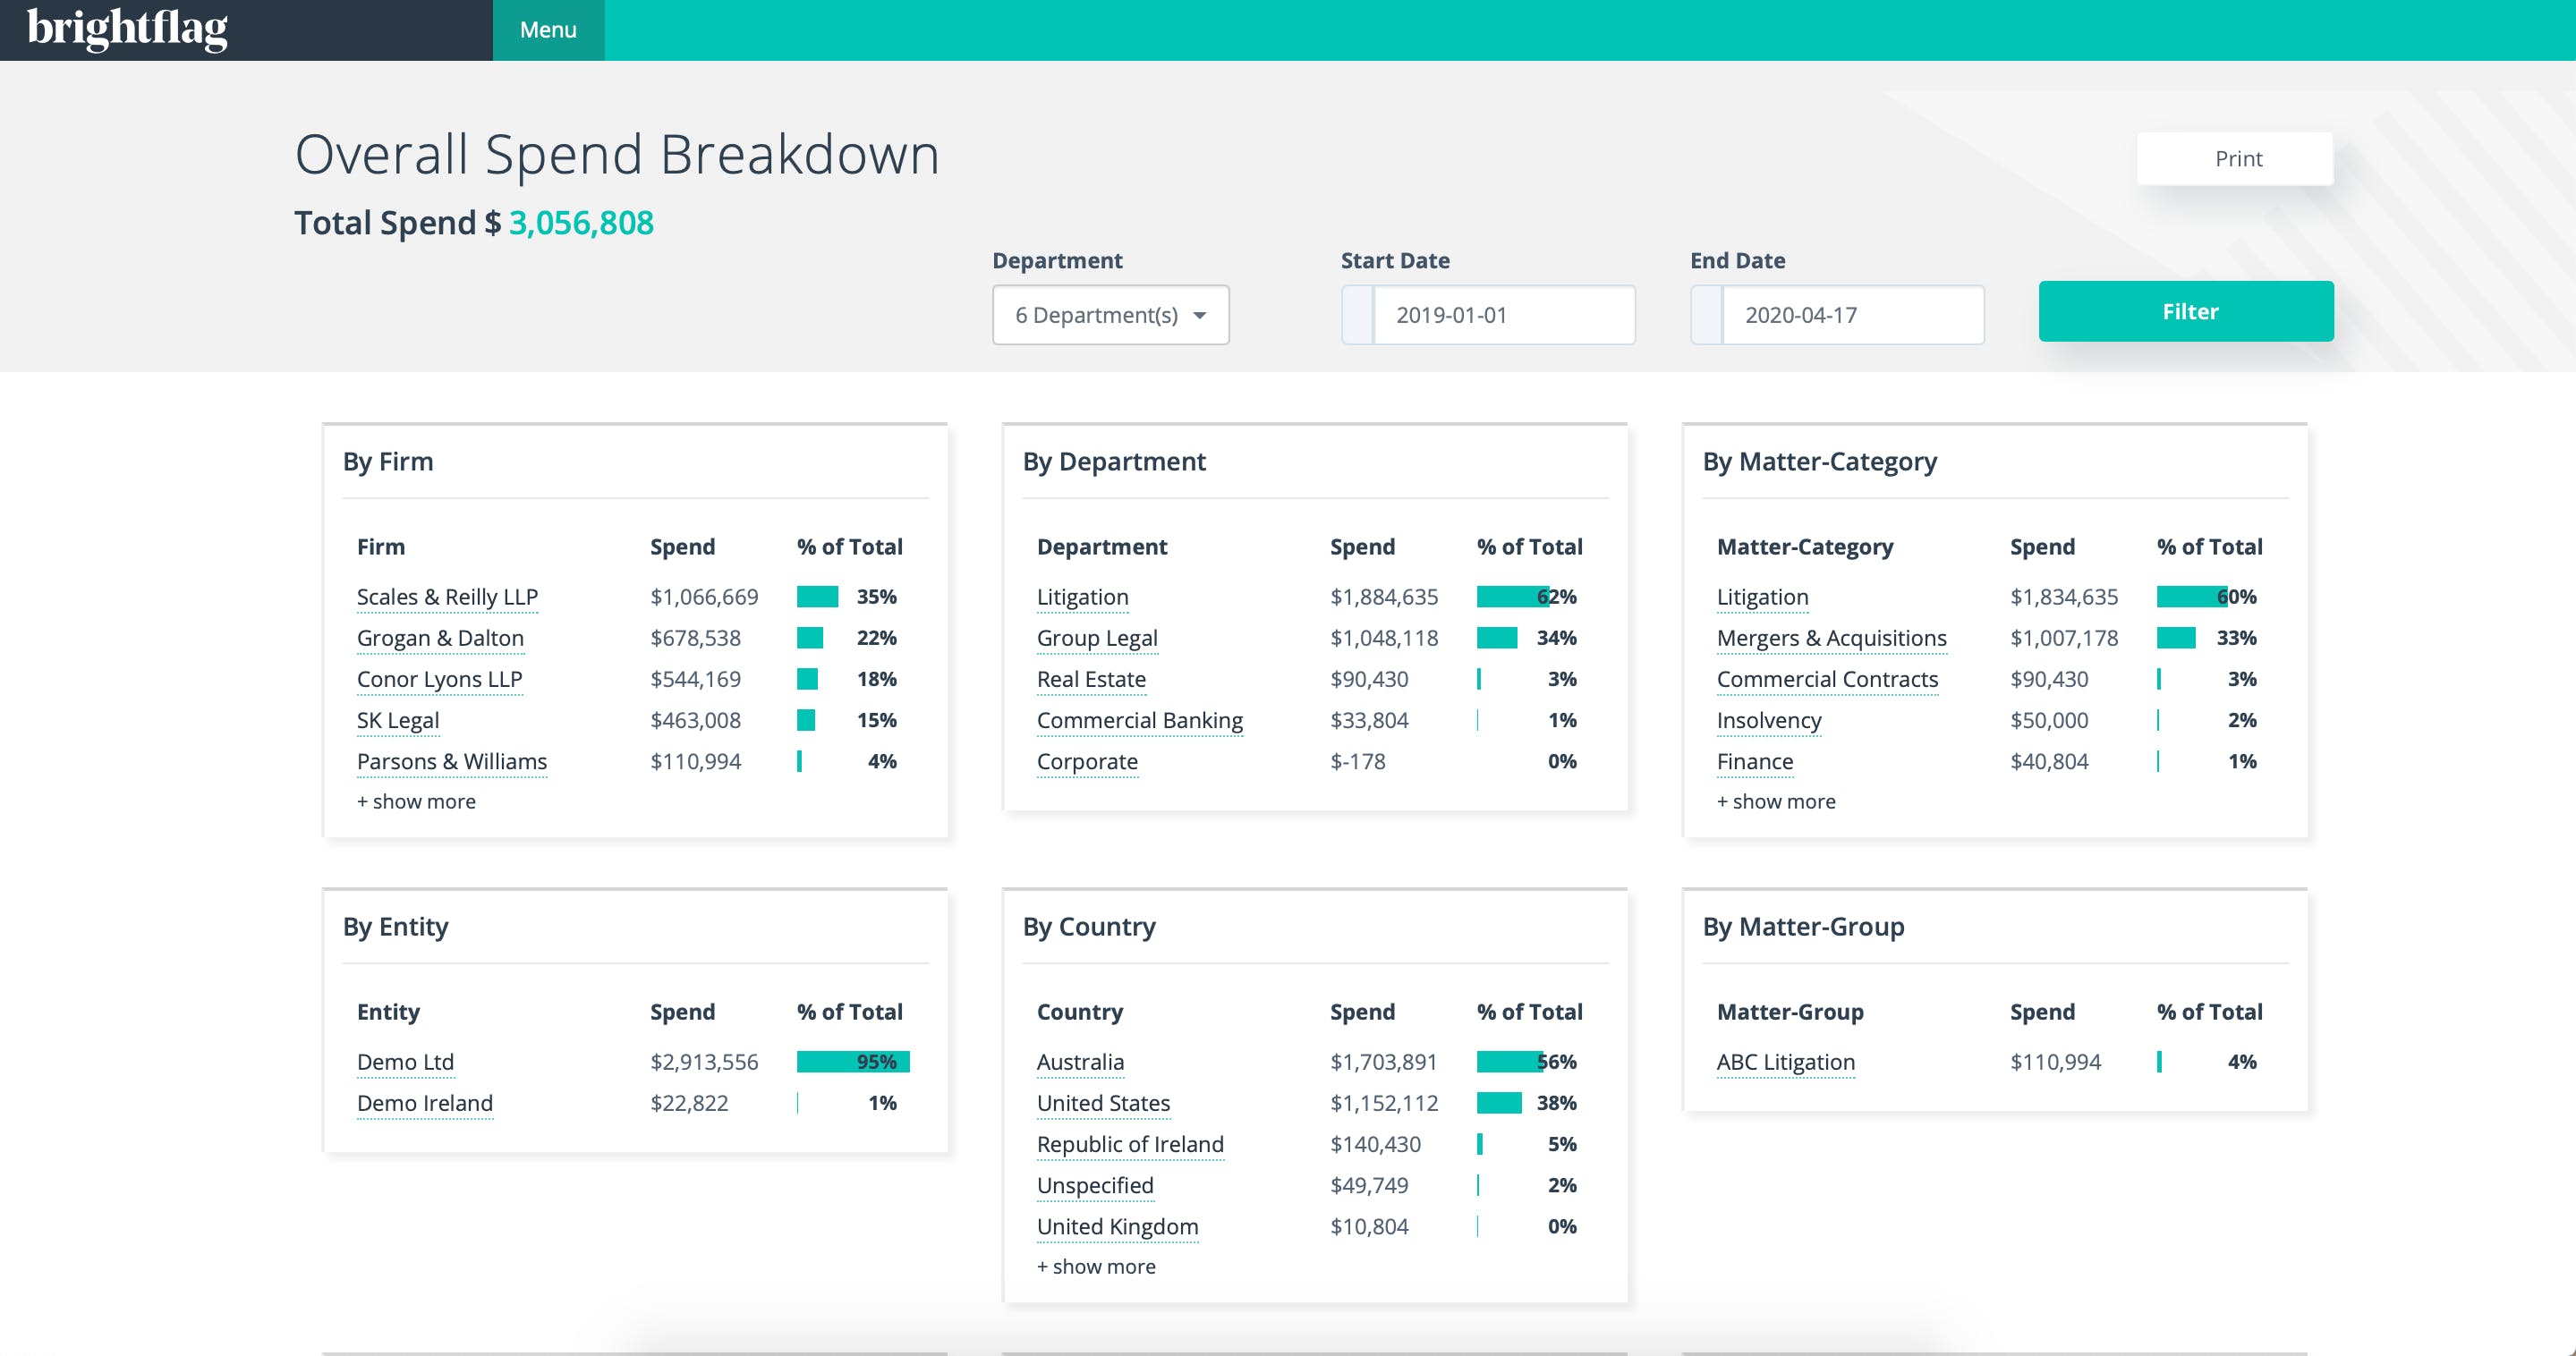Open Scales & Reilly LLP firm link
Image resolution: width=2576 pixels, height=1356 pixels.
pos(447,597)
